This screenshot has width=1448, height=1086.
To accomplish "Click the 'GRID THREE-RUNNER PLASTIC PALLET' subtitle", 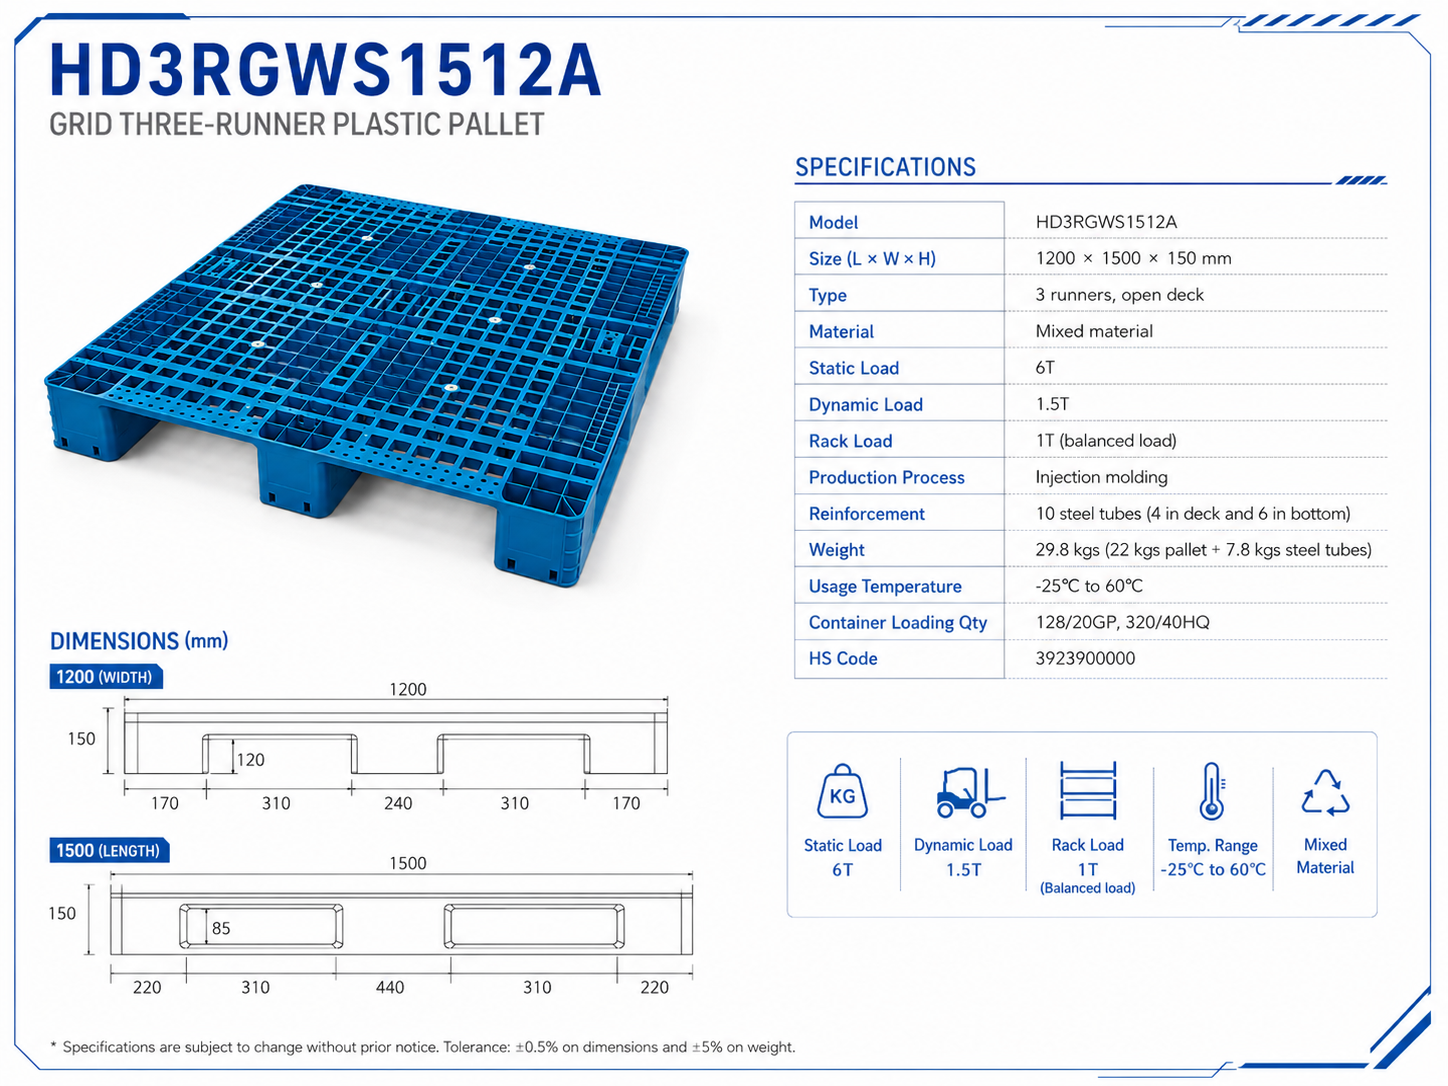I will [297, 125].
